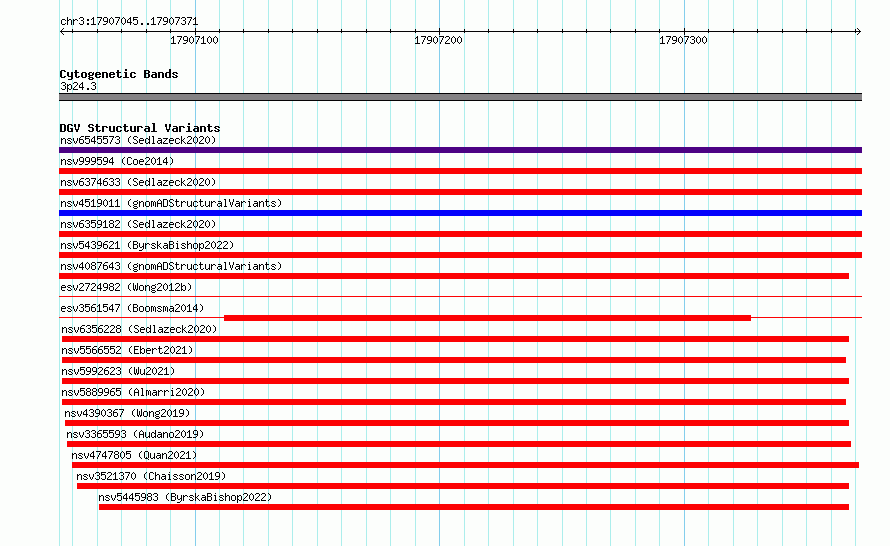Open nsv4747805 (Quan2021) label

[134, 455]
